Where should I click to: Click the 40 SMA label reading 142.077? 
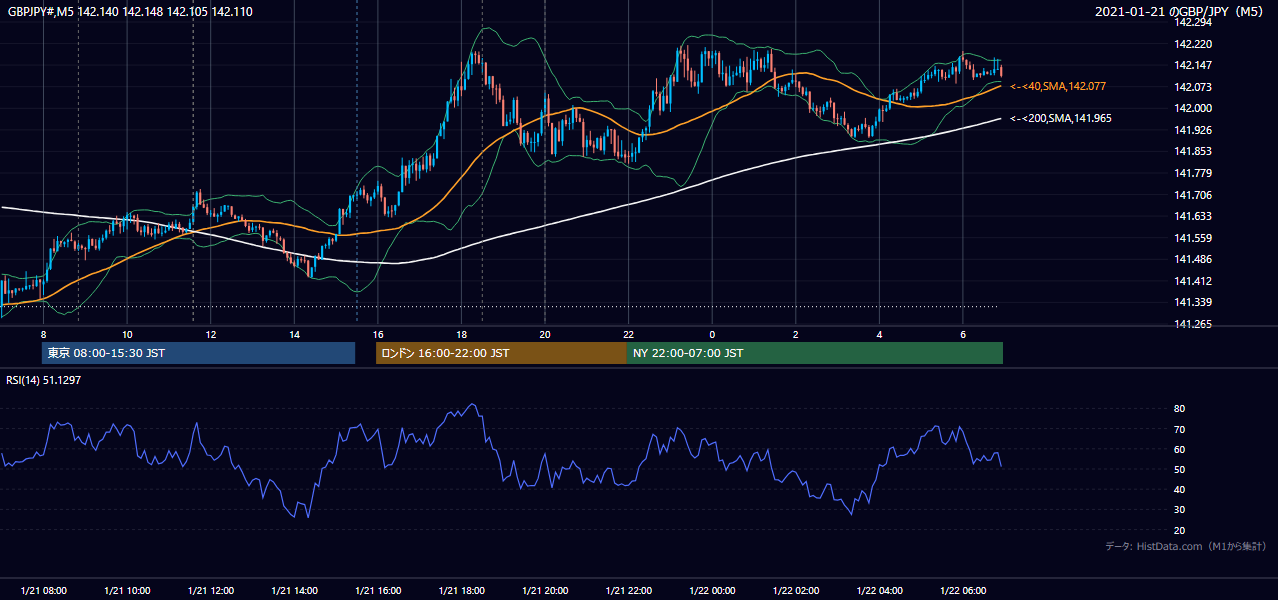point(1058,87)
